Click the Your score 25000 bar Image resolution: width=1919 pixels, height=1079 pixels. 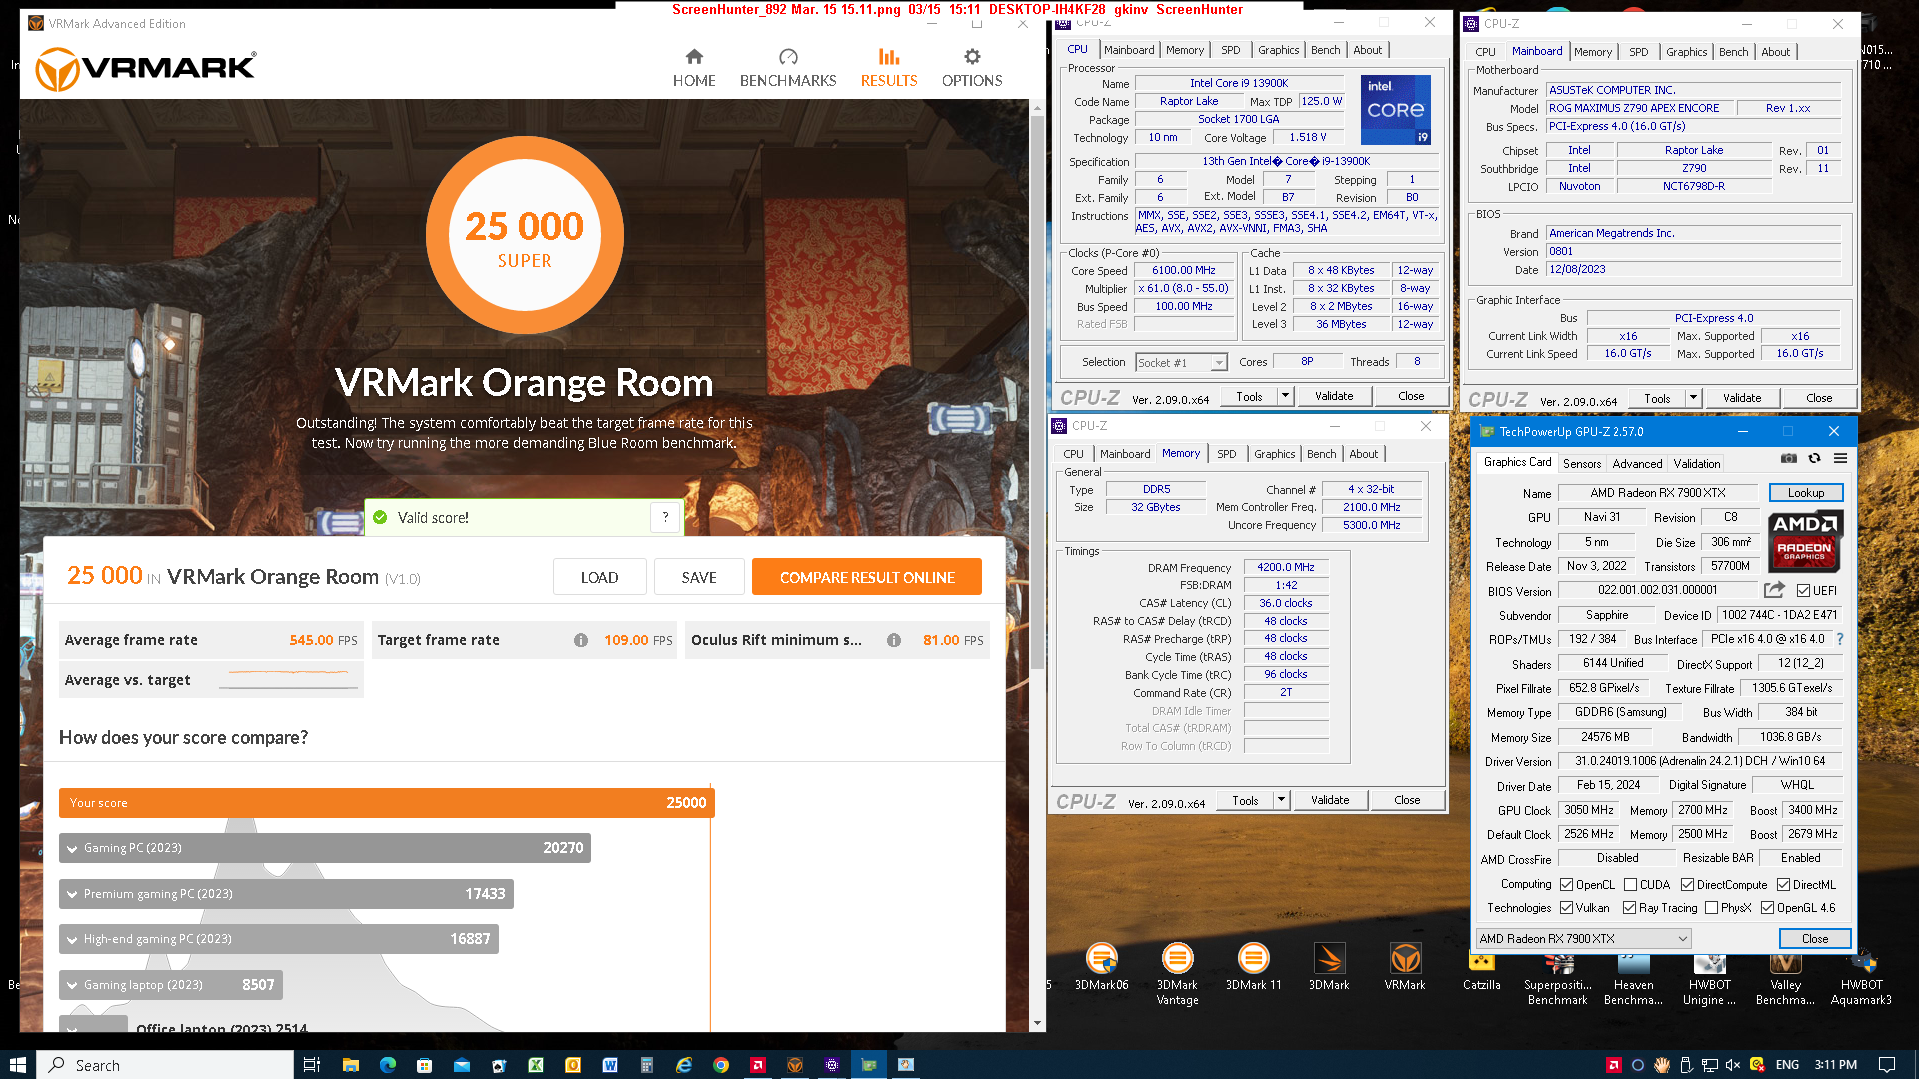[x=386, y=803]
